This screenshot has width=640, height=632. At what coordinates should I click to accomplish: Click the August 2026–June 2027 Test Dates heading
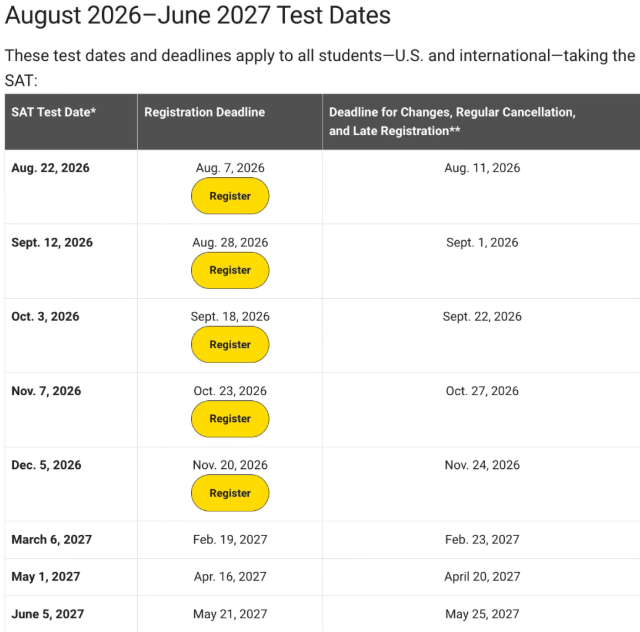click(x=198, y=16)
